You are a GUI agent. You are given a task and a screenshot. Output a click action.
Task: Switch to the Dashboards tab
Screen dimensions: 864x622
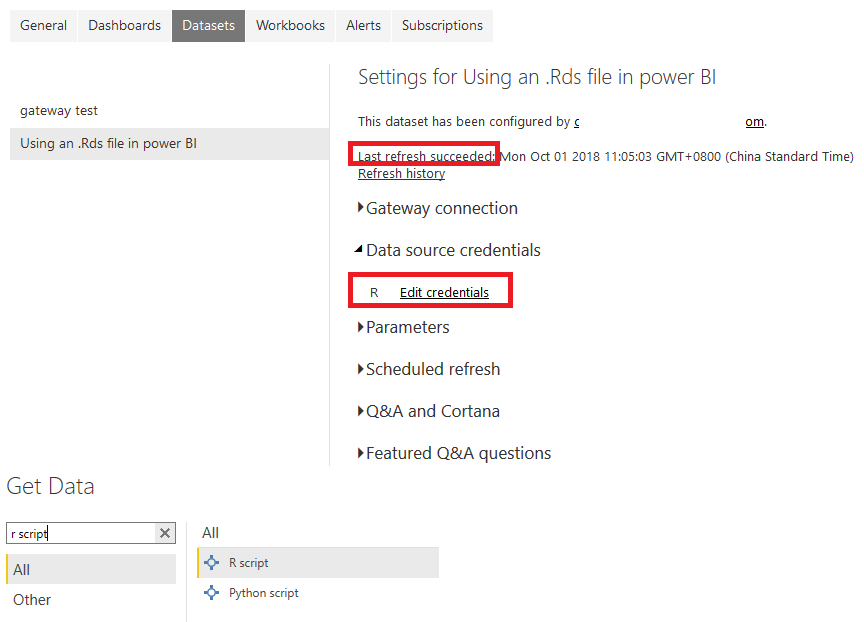point(125,25)
